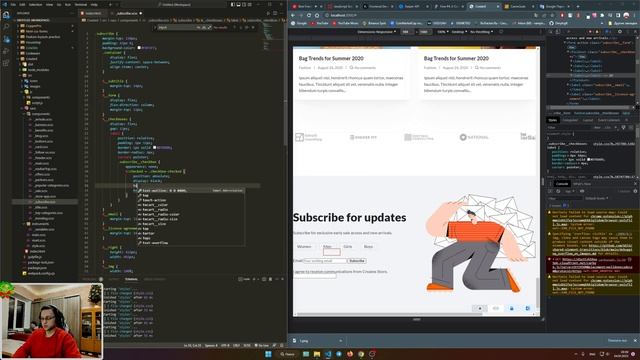
Task: Go back in the Chrome browser
Action: pos(293,15)
